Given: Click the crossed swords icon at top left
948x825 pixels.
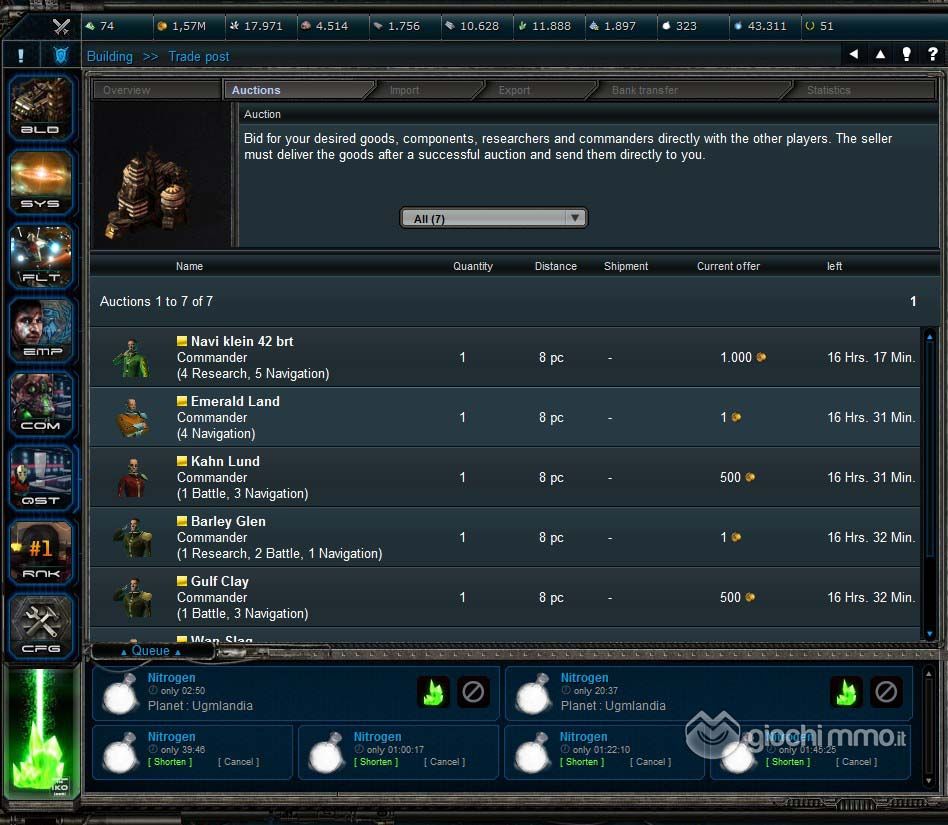Looking at the screenshot, I should point(61,26).
